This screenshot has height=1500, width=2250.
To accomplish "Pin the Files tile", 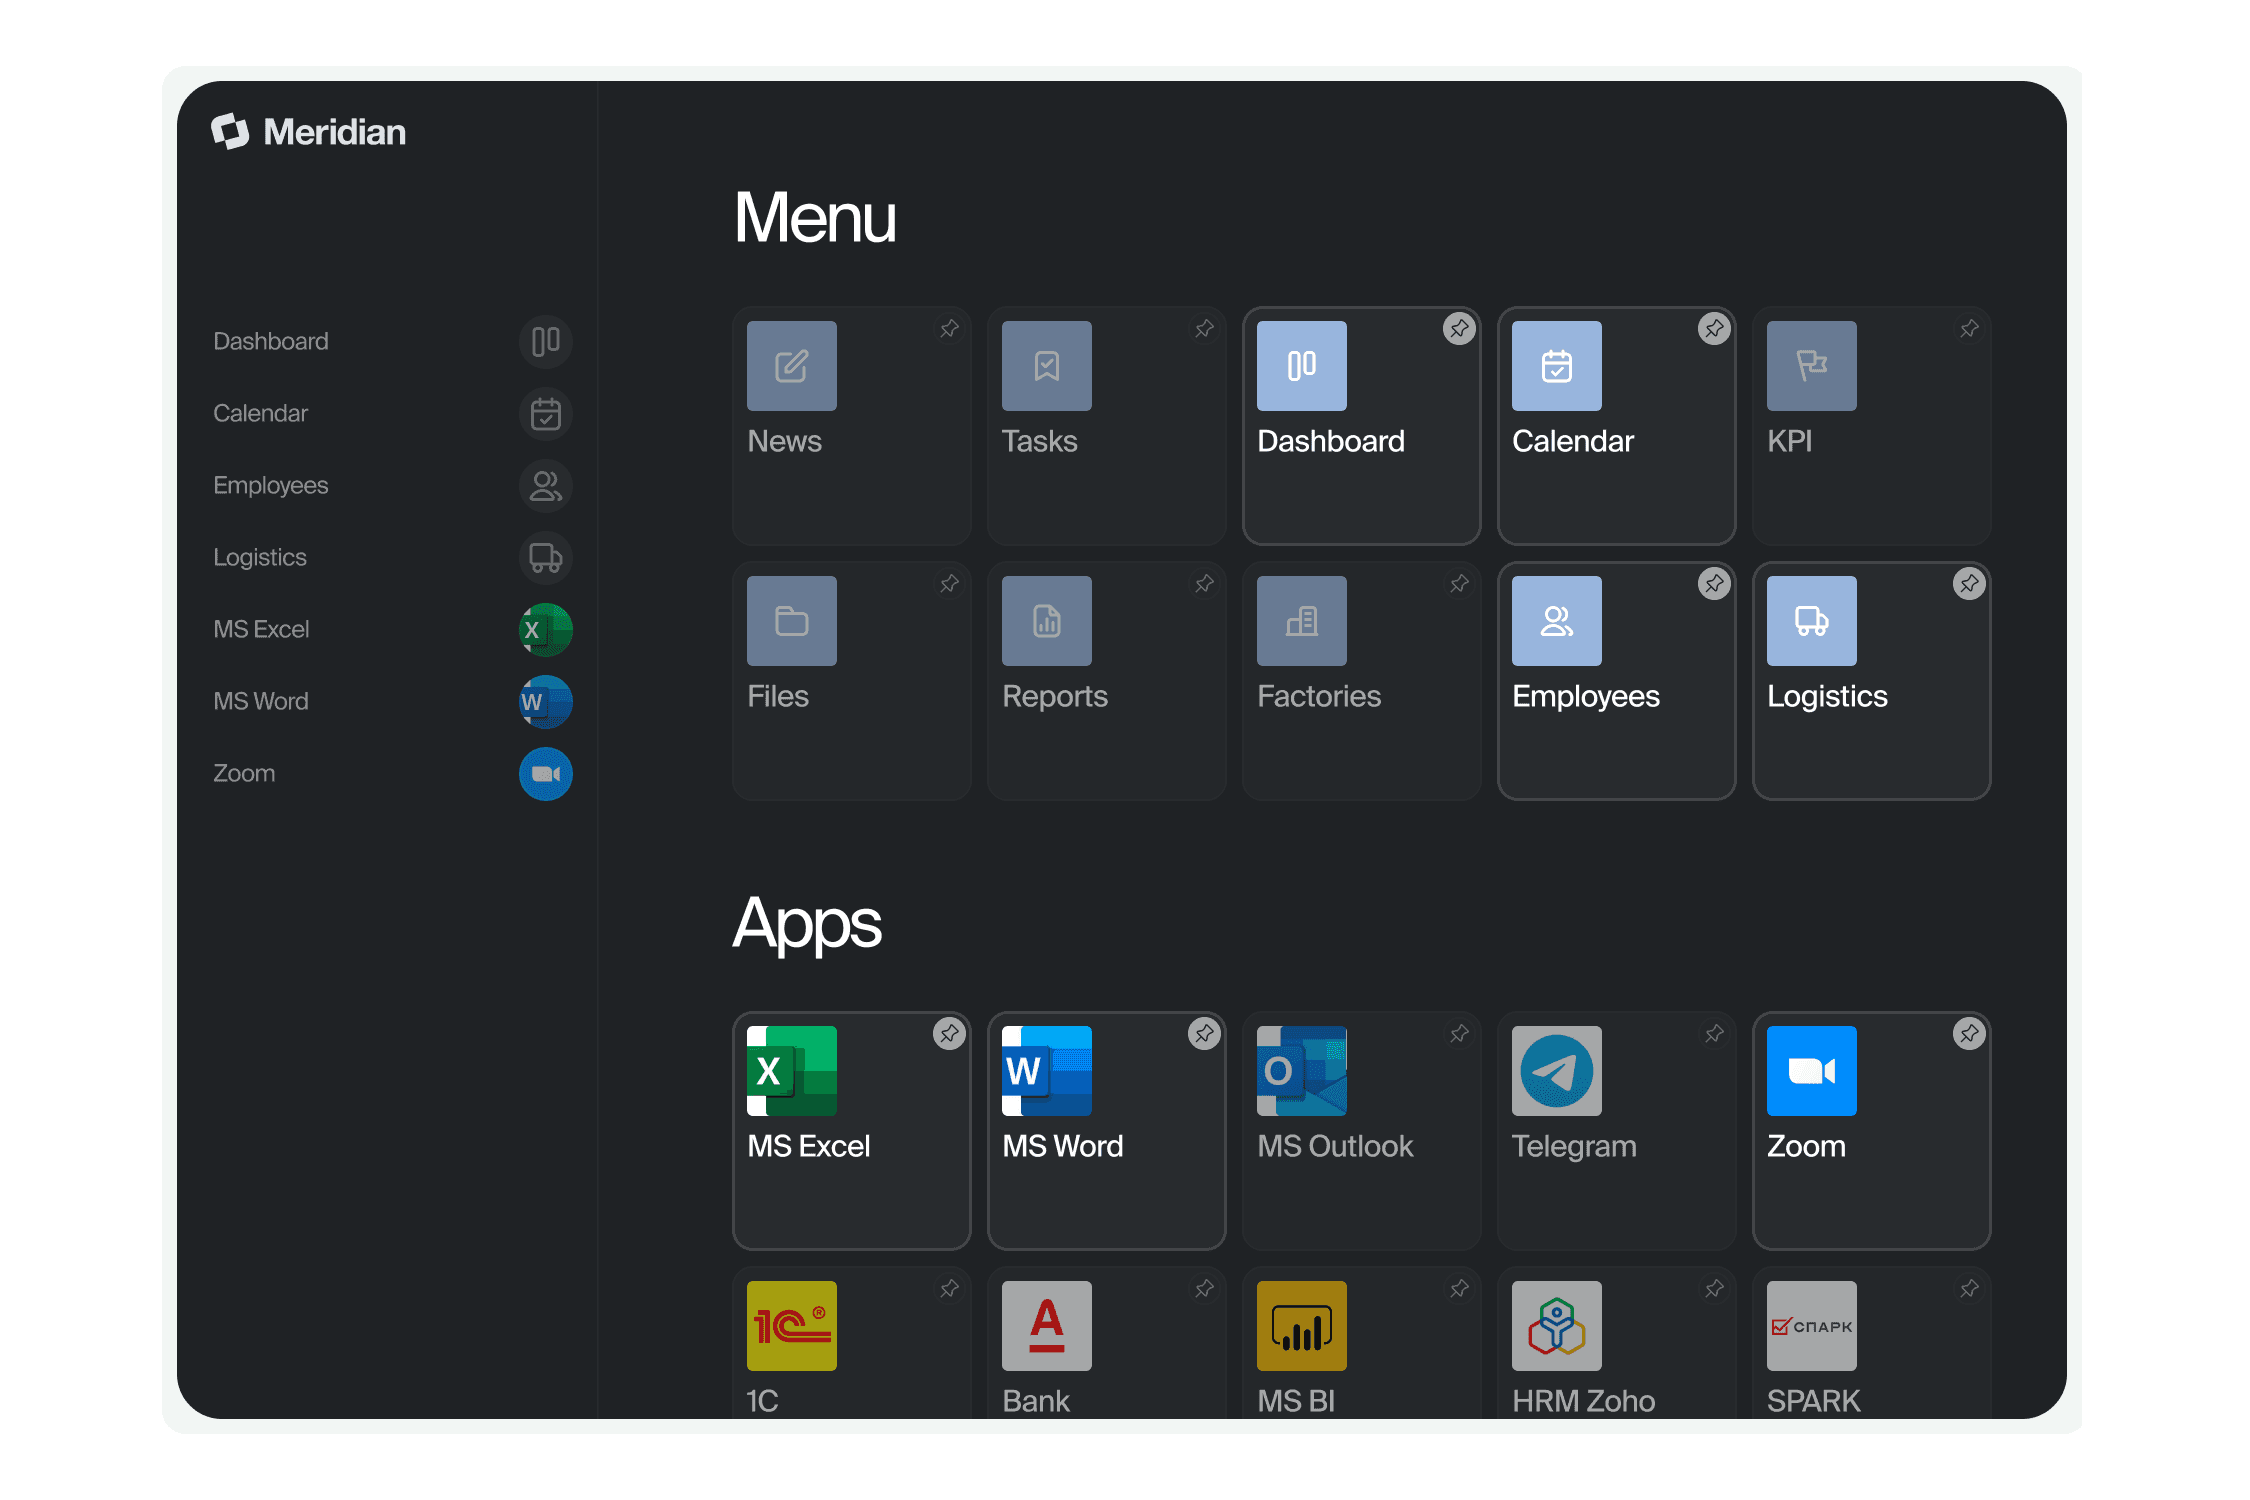I will pos(949,583).
